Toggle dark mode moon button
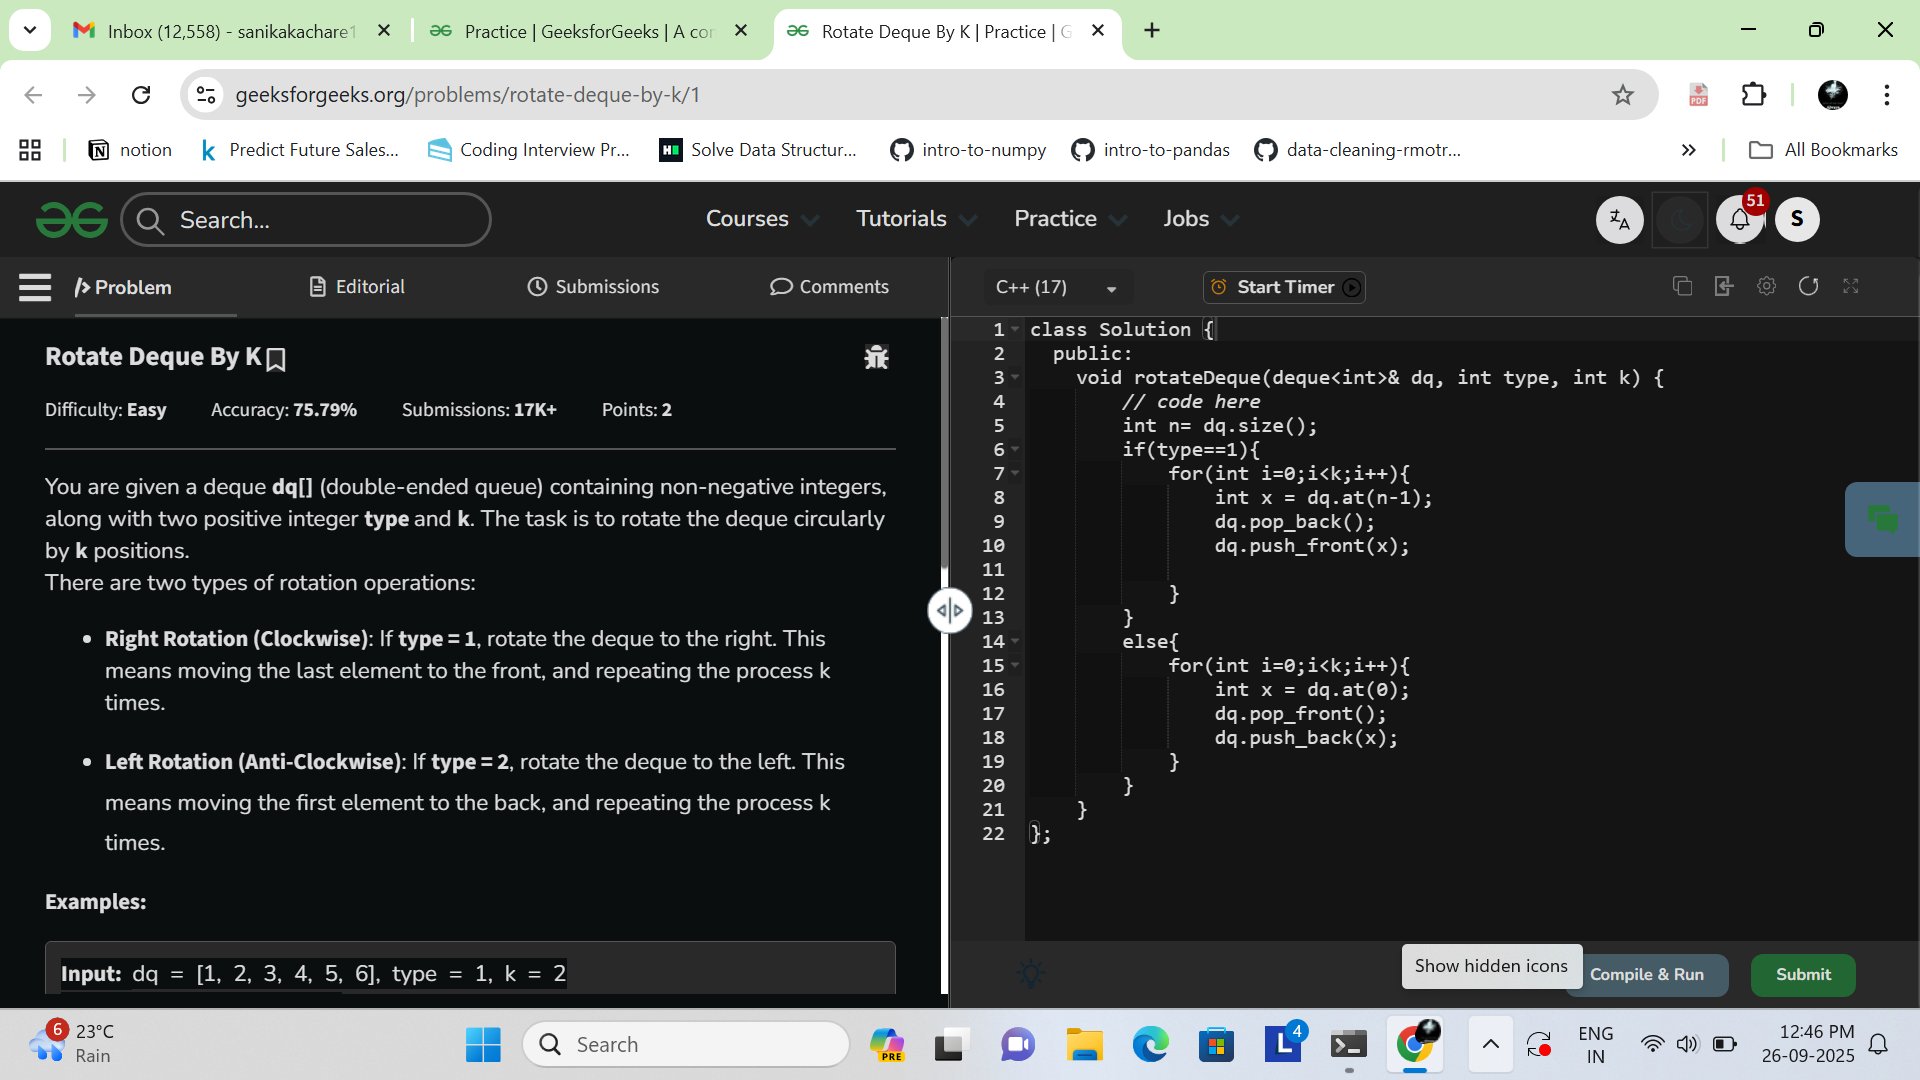The width and height of the screenshot is (1920, 1080). 1679,219
